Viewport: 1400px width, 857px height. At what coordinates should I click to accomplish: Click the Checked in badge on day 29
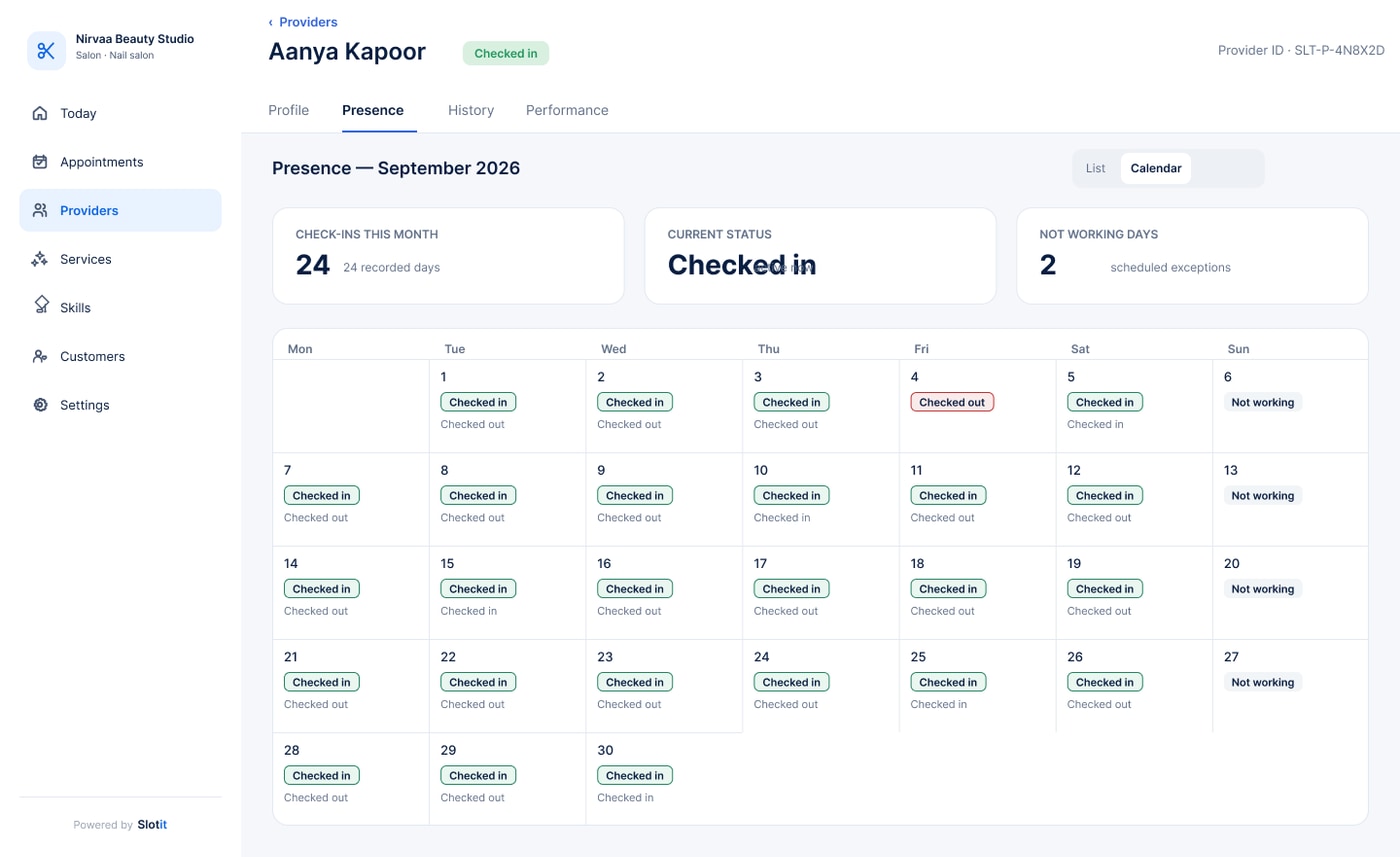[x=478, y=775]
